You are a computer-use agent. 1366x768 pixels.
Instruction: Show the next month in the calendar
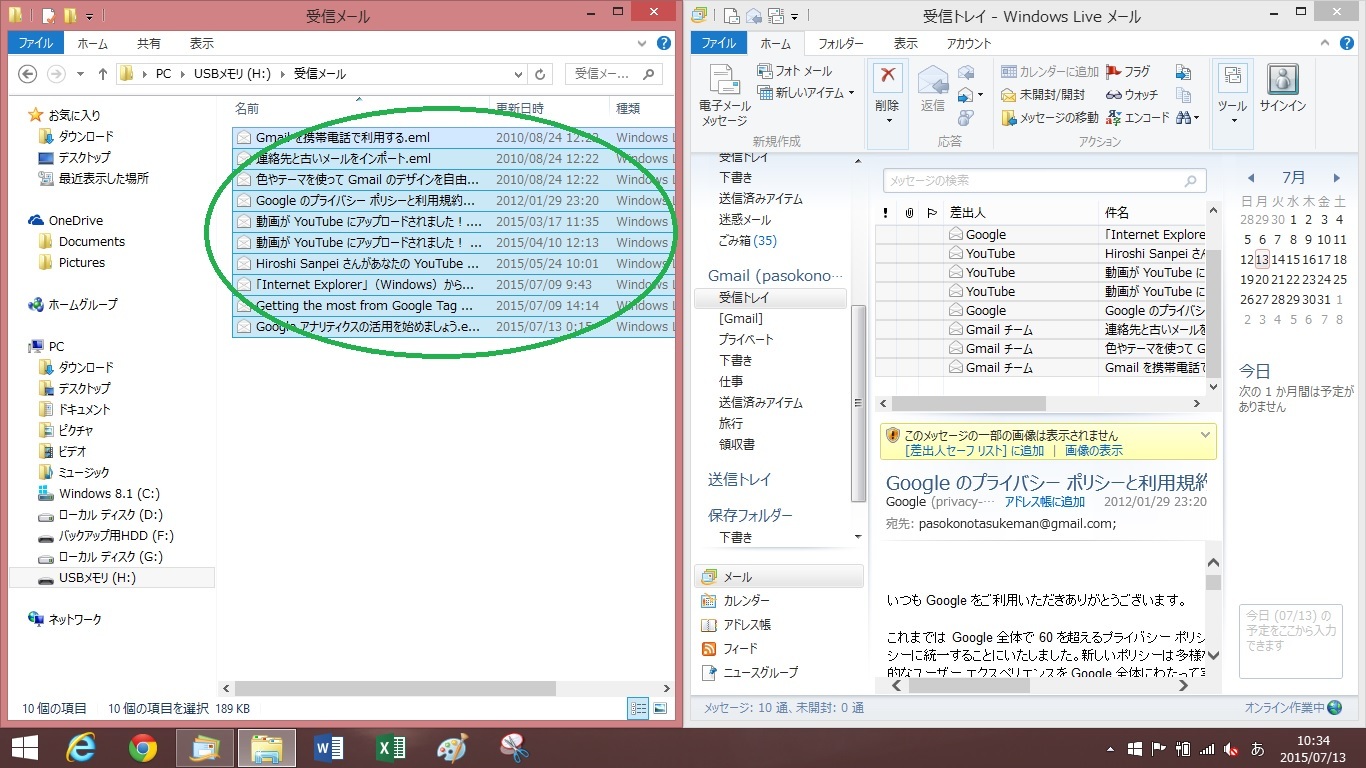[1337, 178]
